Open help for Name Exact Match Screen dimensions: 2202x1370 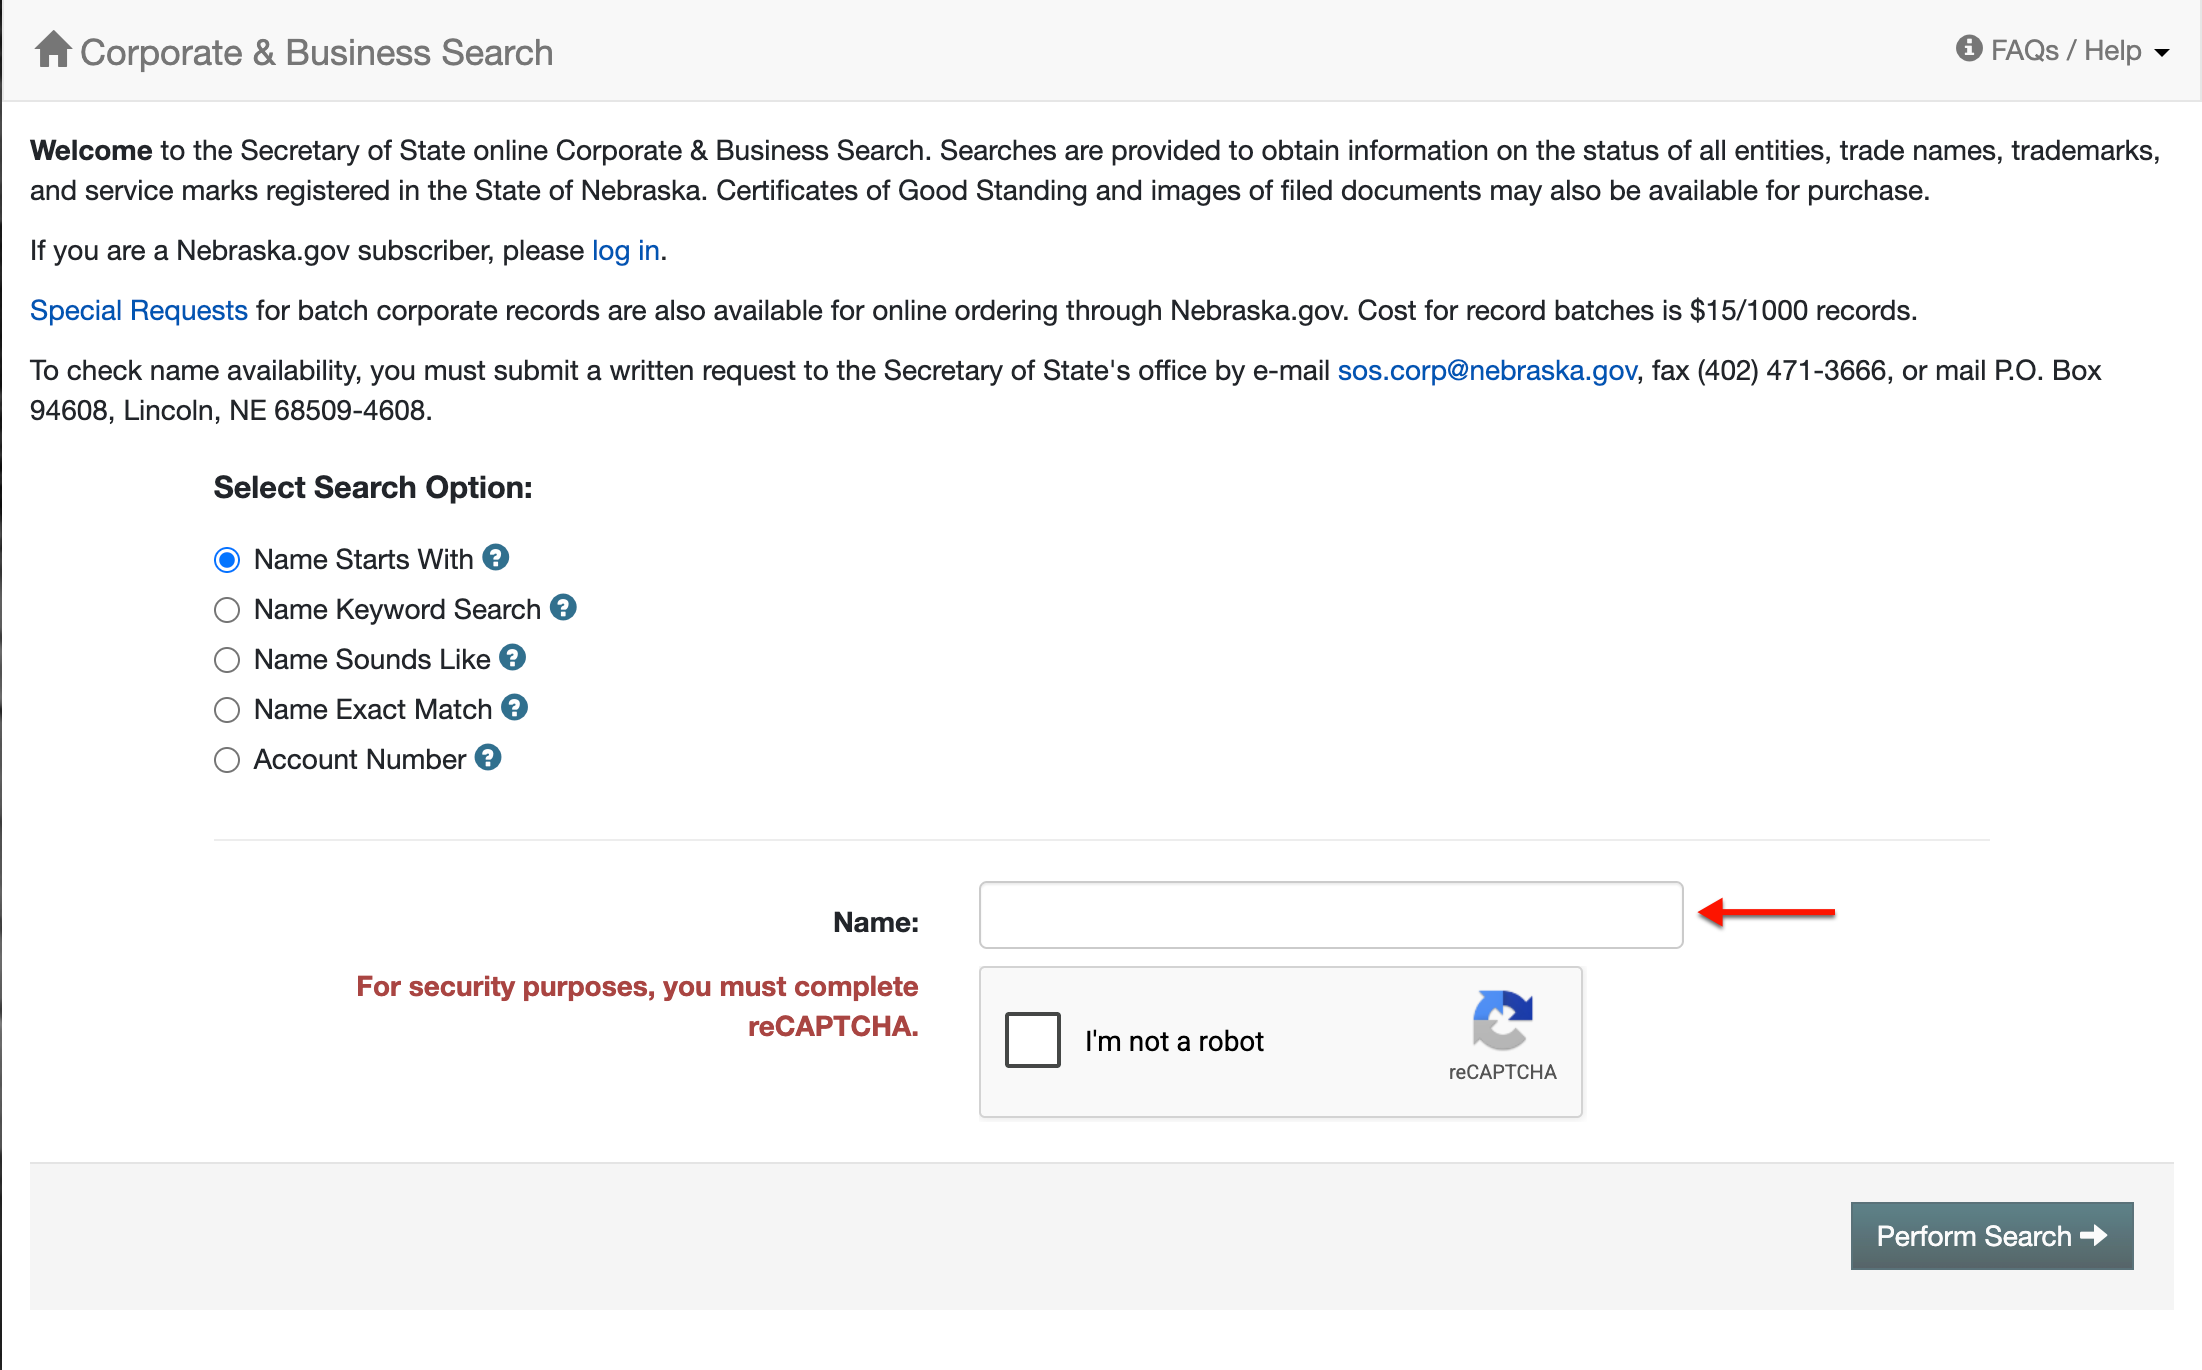click(515, 707)
